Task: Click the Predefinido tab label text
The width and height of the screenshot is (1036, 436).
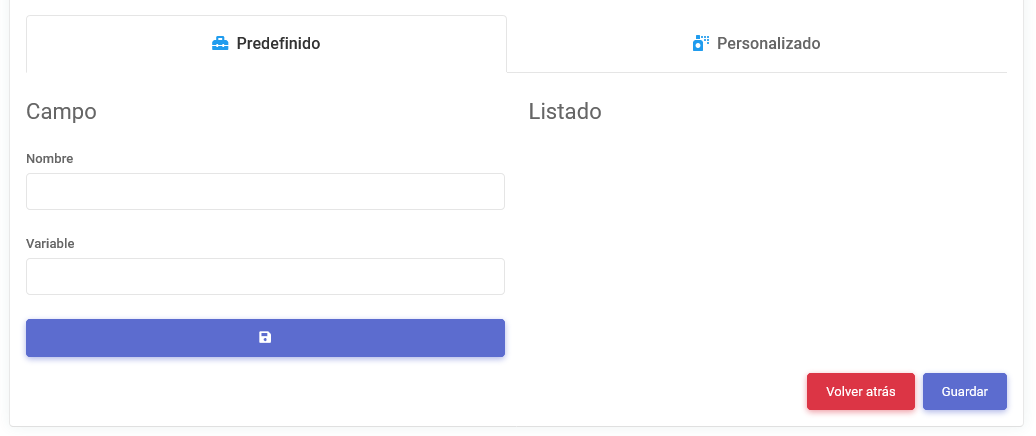Action: tap(278, 44)
